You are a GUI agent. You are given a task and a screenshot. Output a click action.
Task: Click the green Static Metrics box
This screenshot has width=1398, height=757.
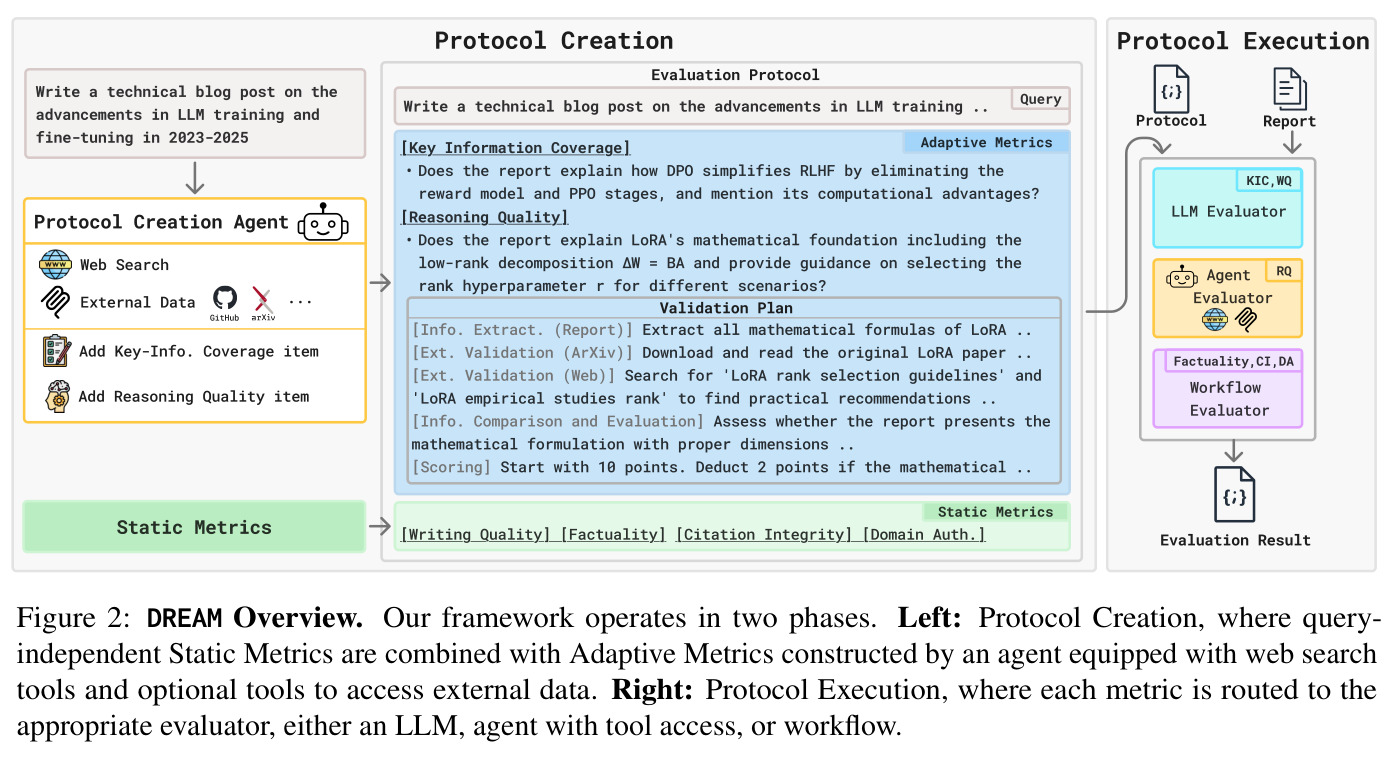194,527
